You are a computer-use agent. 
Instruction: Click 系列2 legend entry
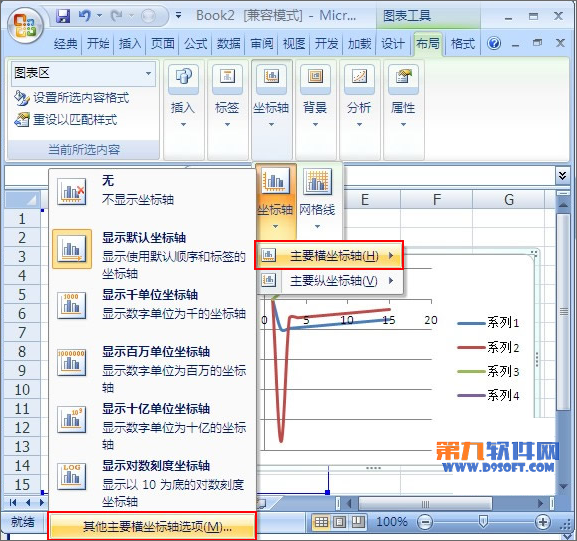pos(488,347)
